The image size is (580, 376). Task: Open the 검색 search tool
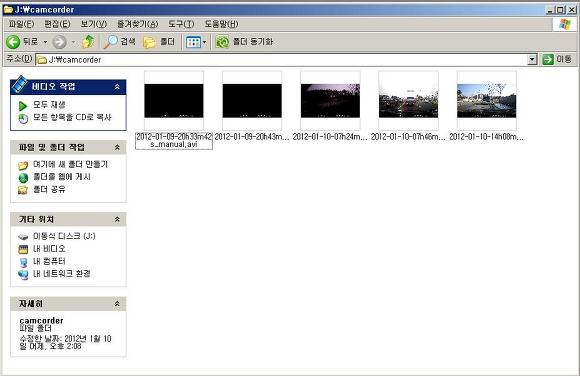coord(119,42)
